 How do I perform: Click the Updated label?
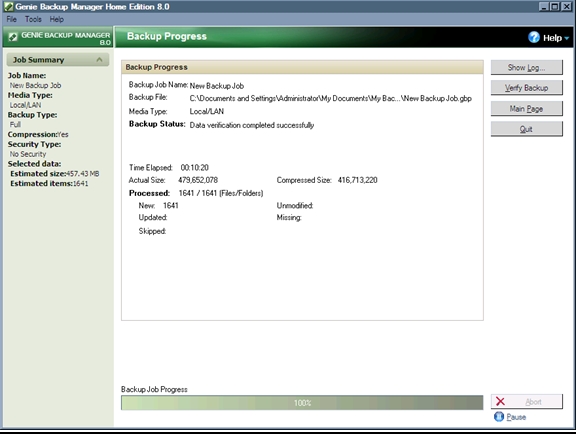click(153, 218)
